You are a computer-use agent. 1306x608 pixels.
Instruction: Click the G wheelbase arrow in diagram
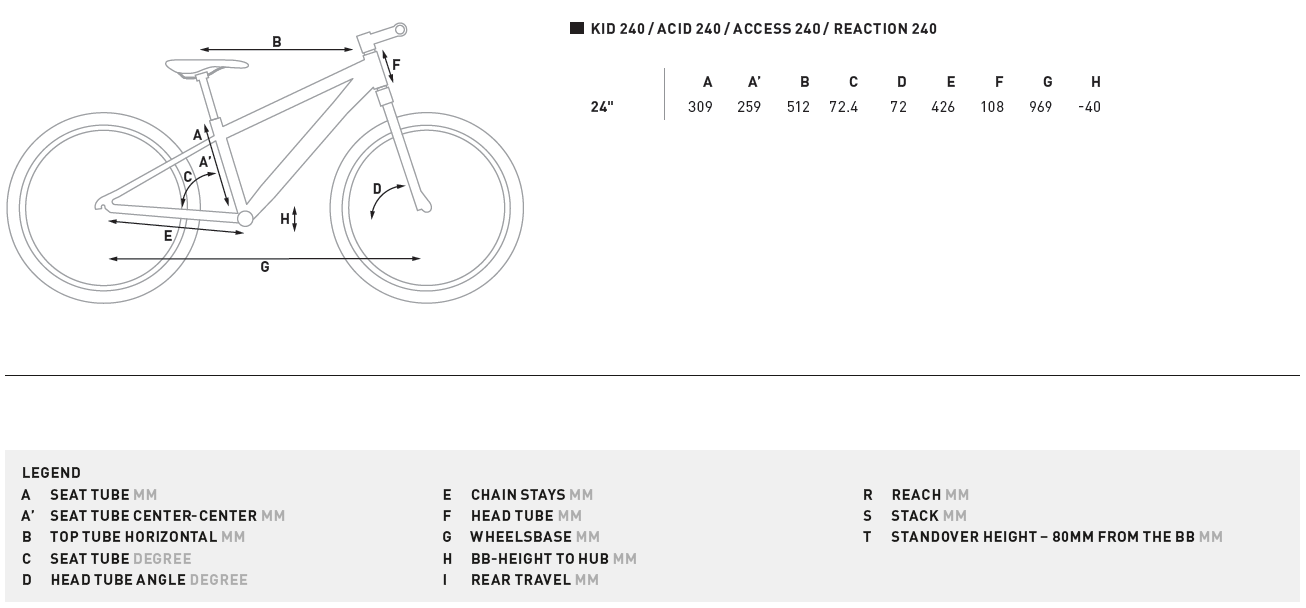[265, 259]
